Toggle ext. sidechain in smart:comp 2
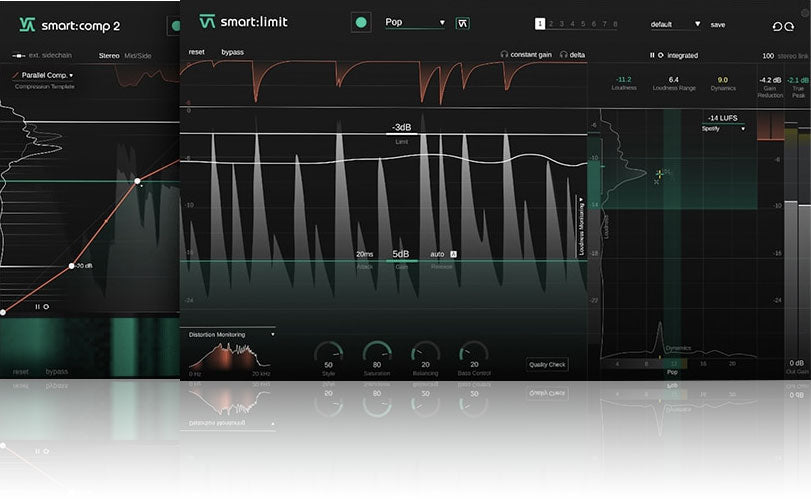The width and height of the screenshot is (811, 500). pyautogui.click(x=42, y=55)
